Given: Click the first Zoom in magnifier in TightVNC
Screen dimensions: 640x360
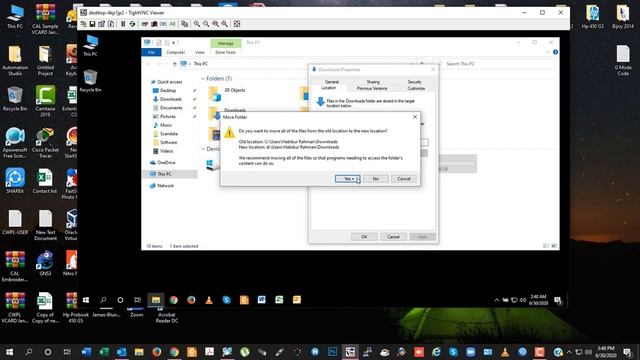Looking at the screenshot, I should click(197, 24).
